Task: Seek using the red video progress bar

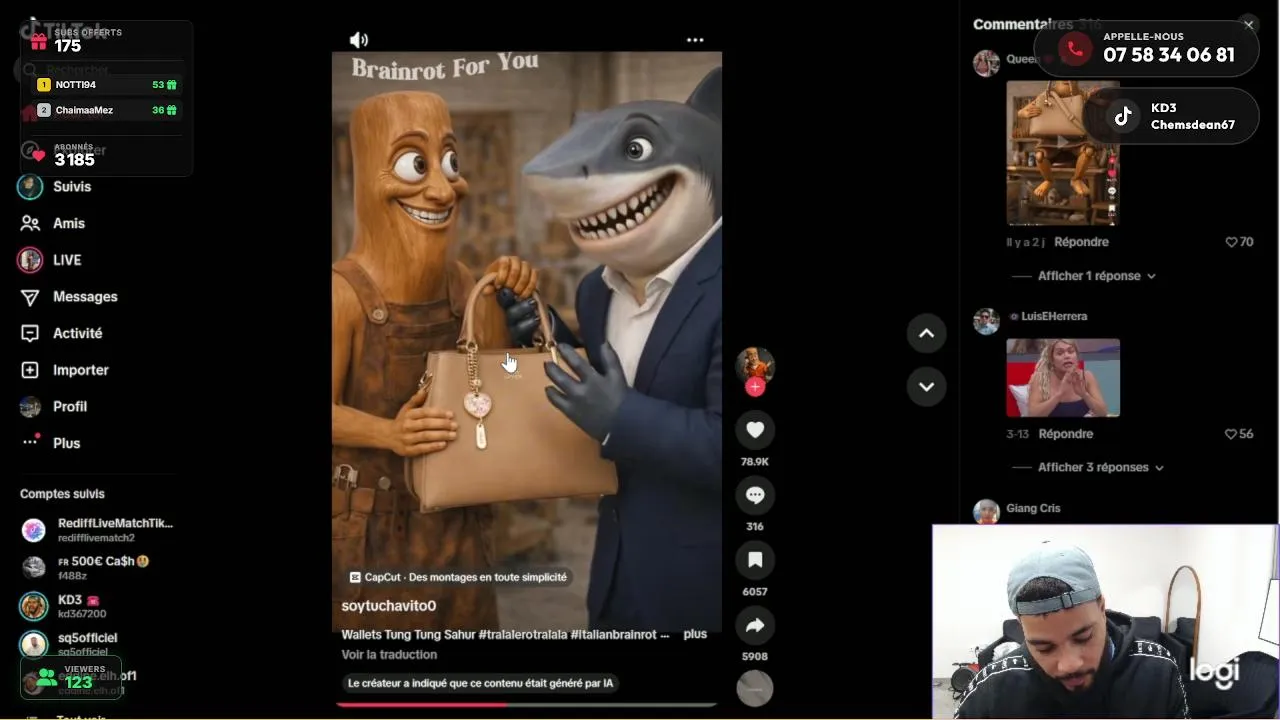Action: point(526,704)
